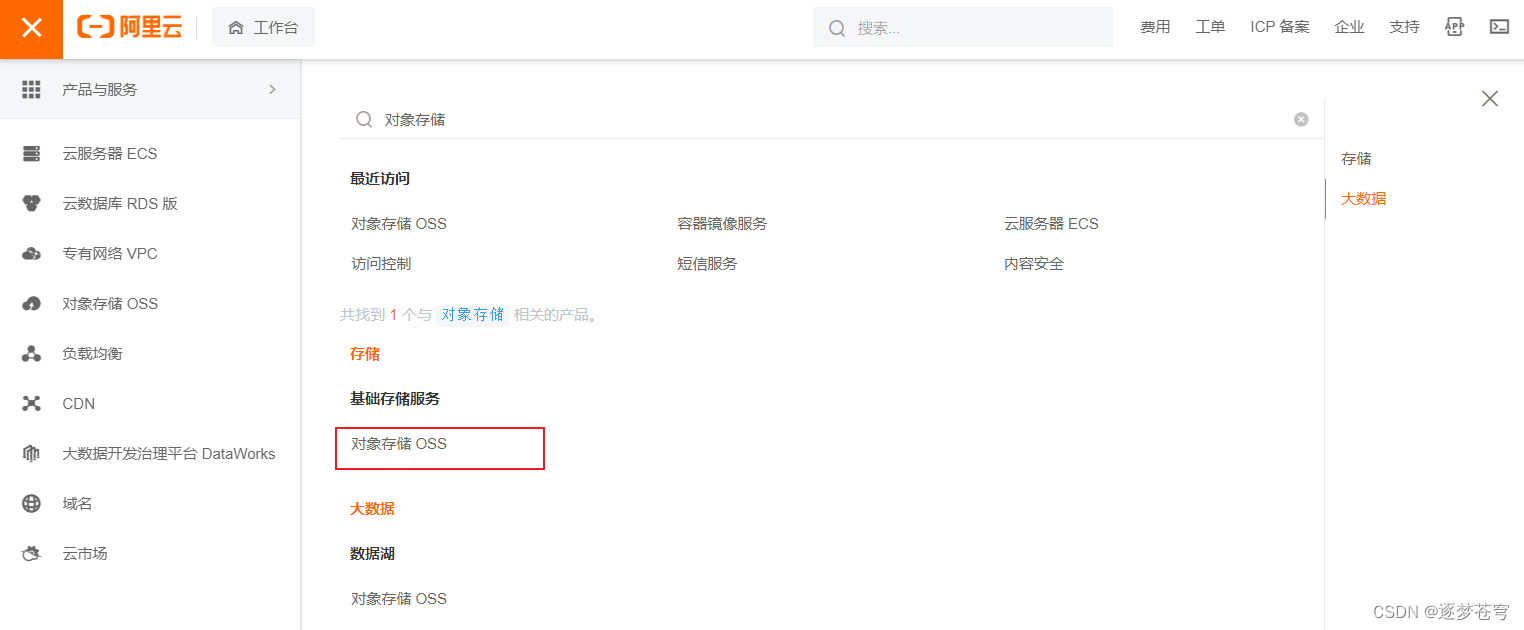Clear the product search text

point(1301,119)
